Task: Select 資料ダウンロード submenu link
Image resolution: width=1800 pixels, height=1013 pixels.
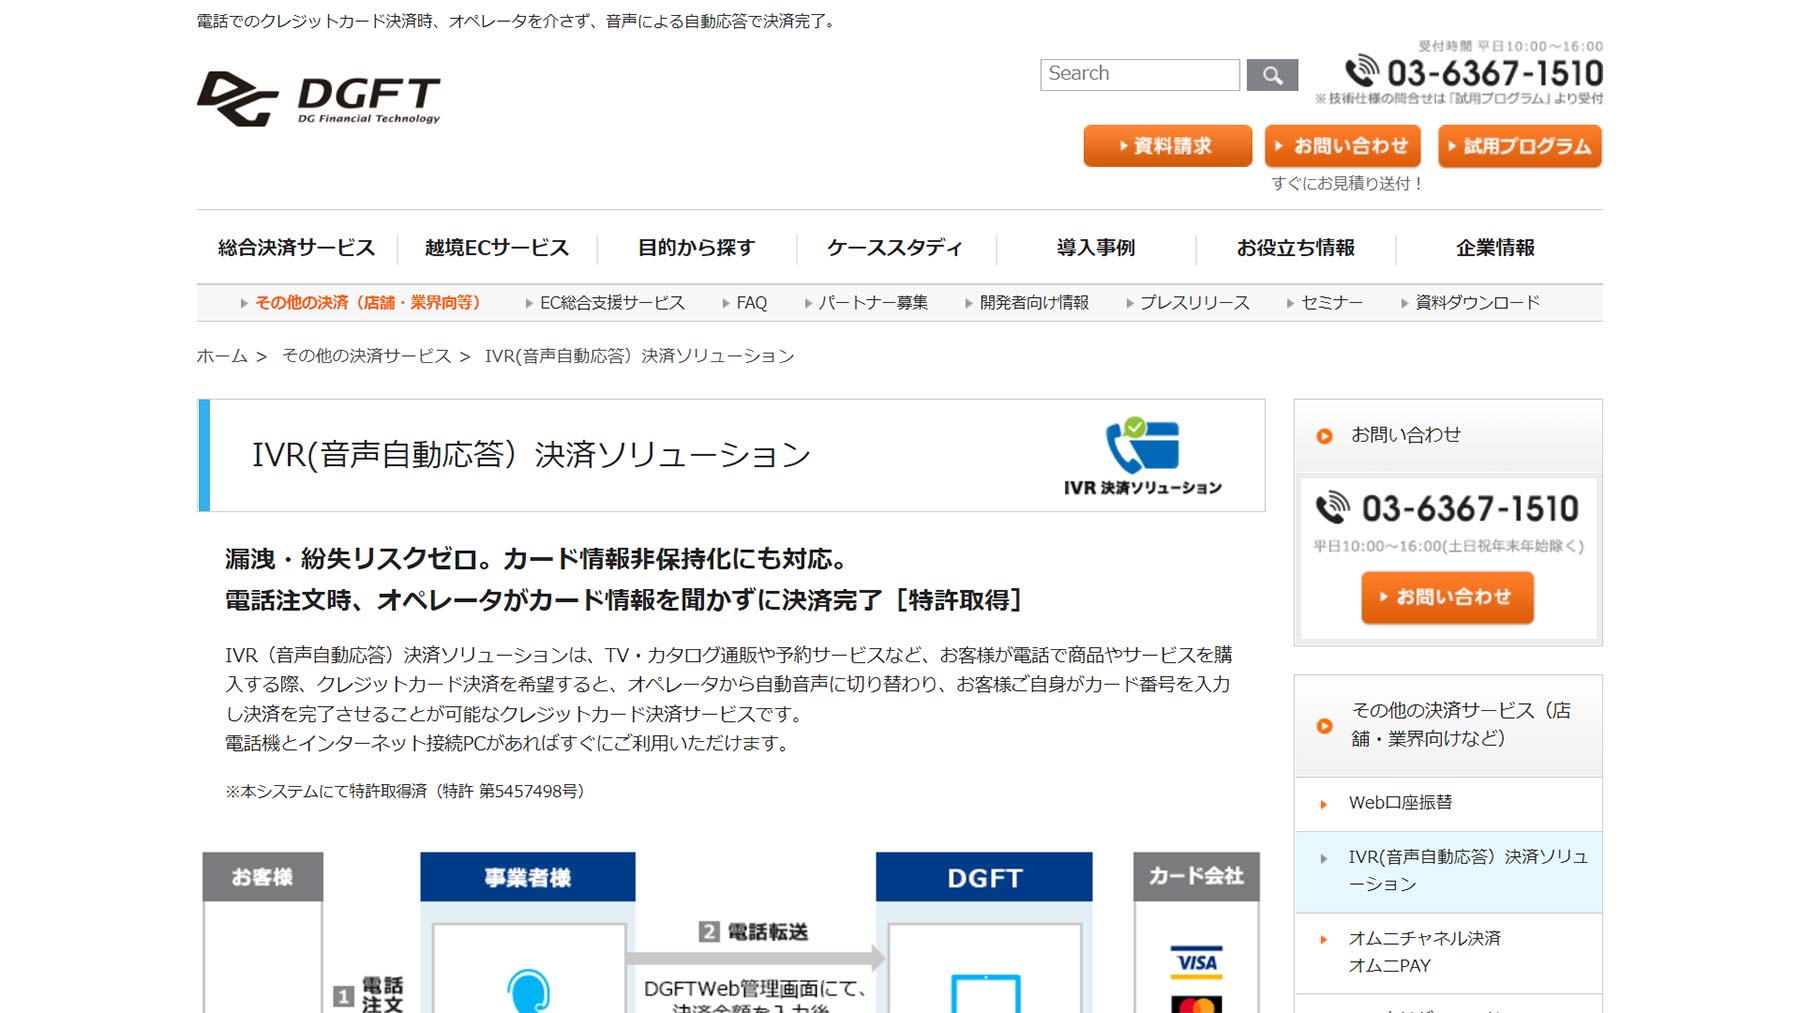Action: click(x=1477, y=302)
